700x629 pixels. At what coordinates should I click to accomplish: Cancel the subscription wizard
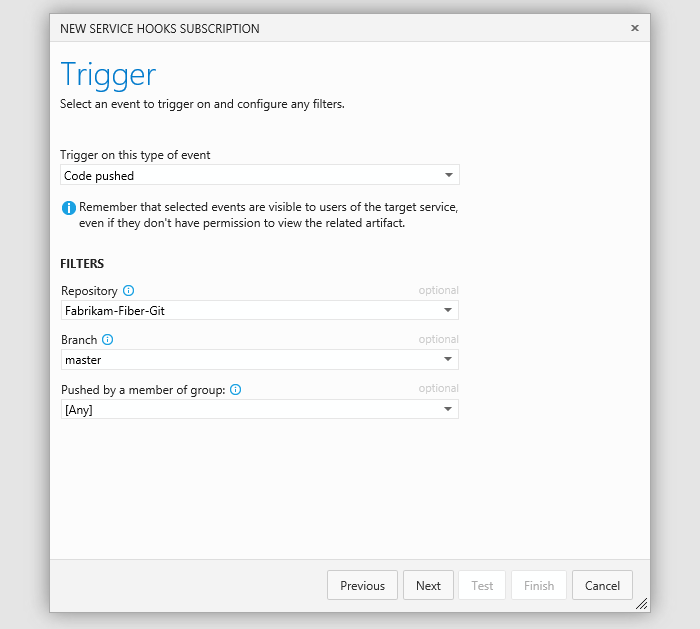(602, 585)
